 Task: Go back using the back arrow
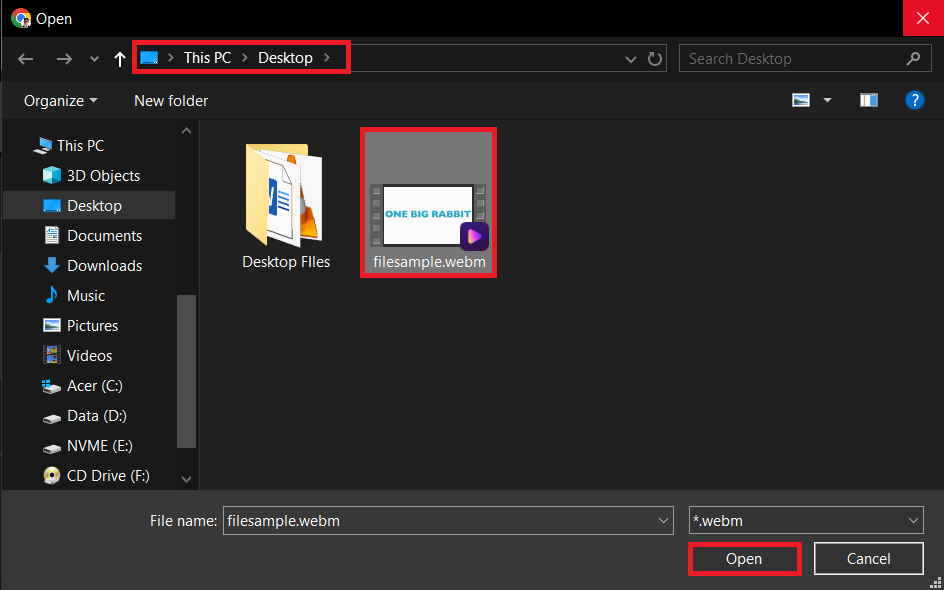[25, 58]
